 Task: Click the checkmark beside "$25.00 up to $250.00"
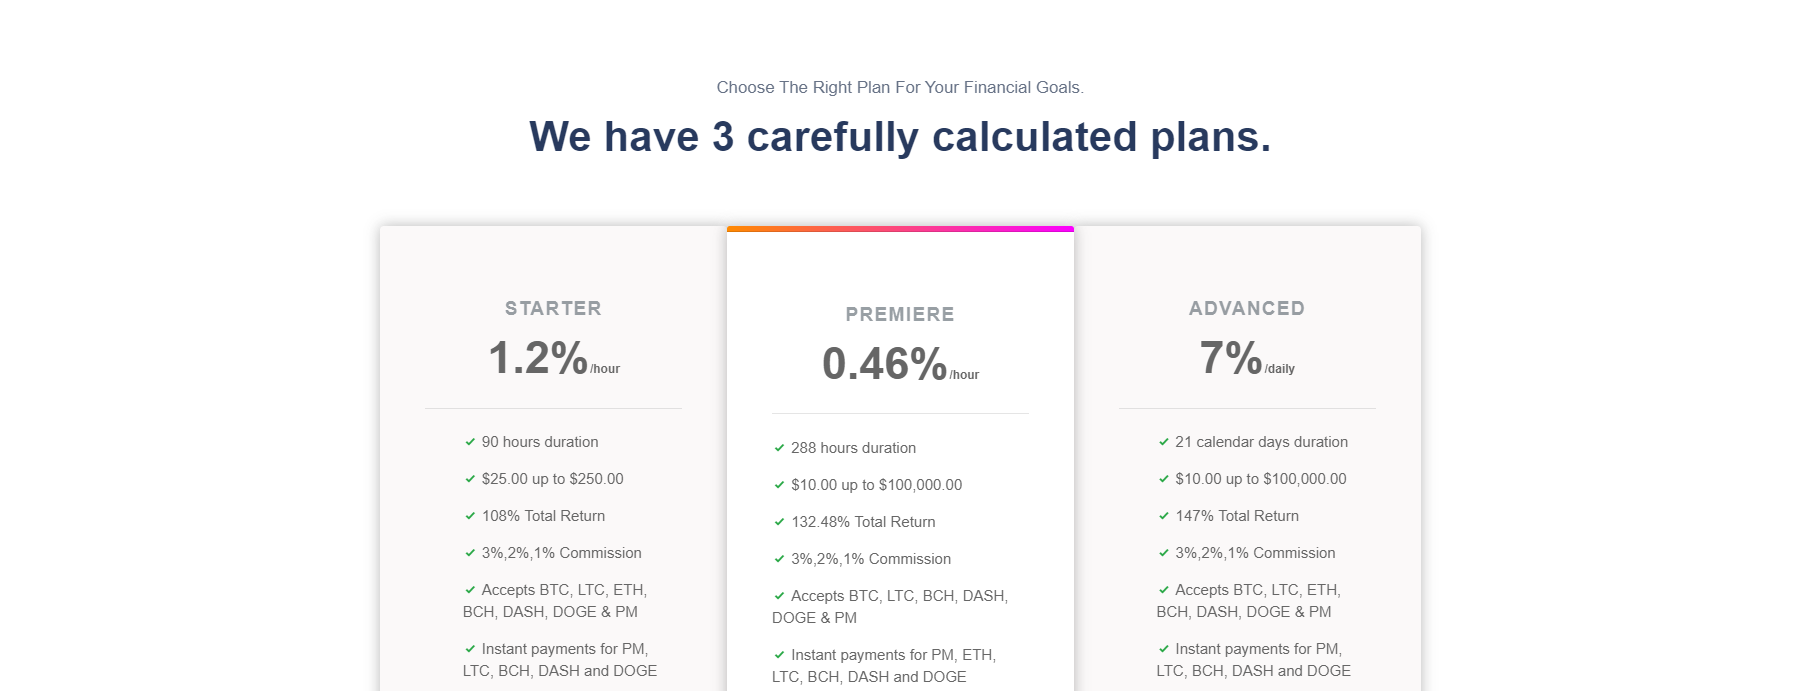tap(470, 479)
